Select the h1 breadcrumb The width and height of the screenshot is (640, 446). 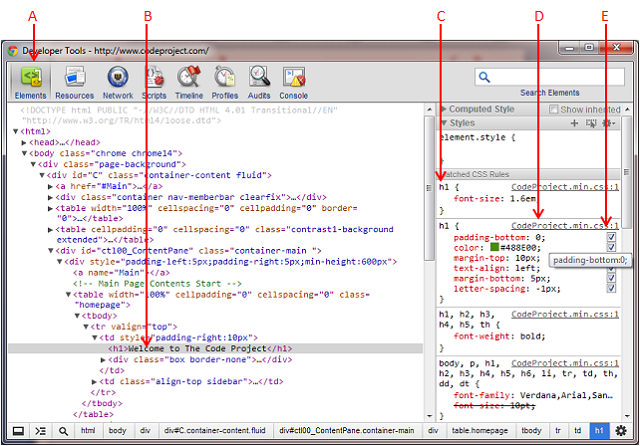[x=599, y=431]
